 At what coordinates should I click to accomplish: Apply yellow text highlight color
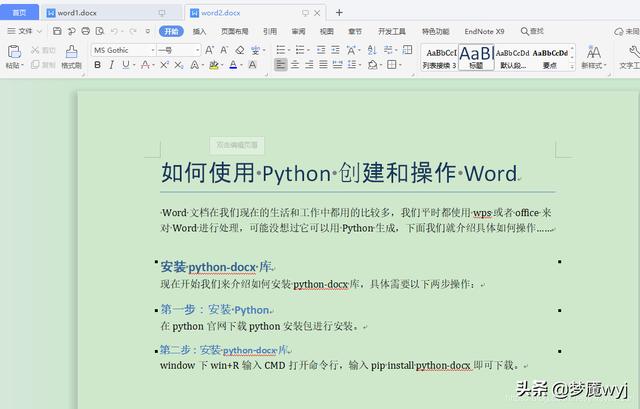click(214, 64)
